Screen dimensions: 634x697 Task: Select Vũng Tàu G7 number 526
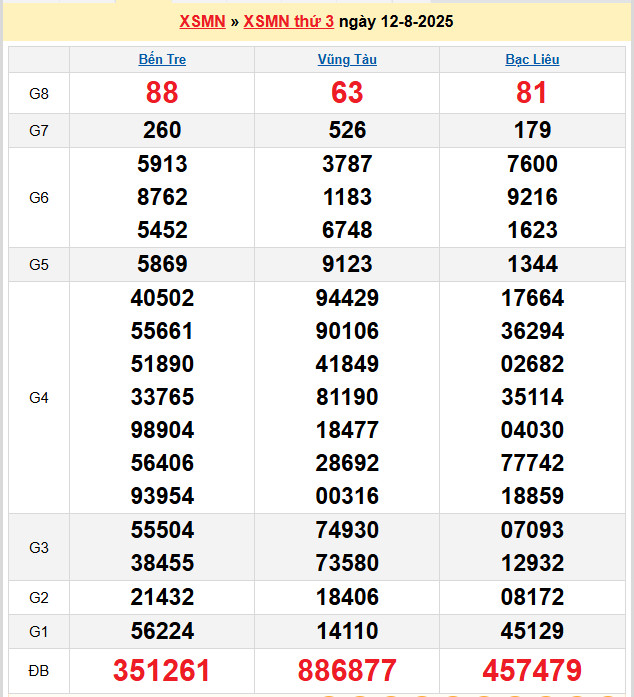(x=347, y=130)
